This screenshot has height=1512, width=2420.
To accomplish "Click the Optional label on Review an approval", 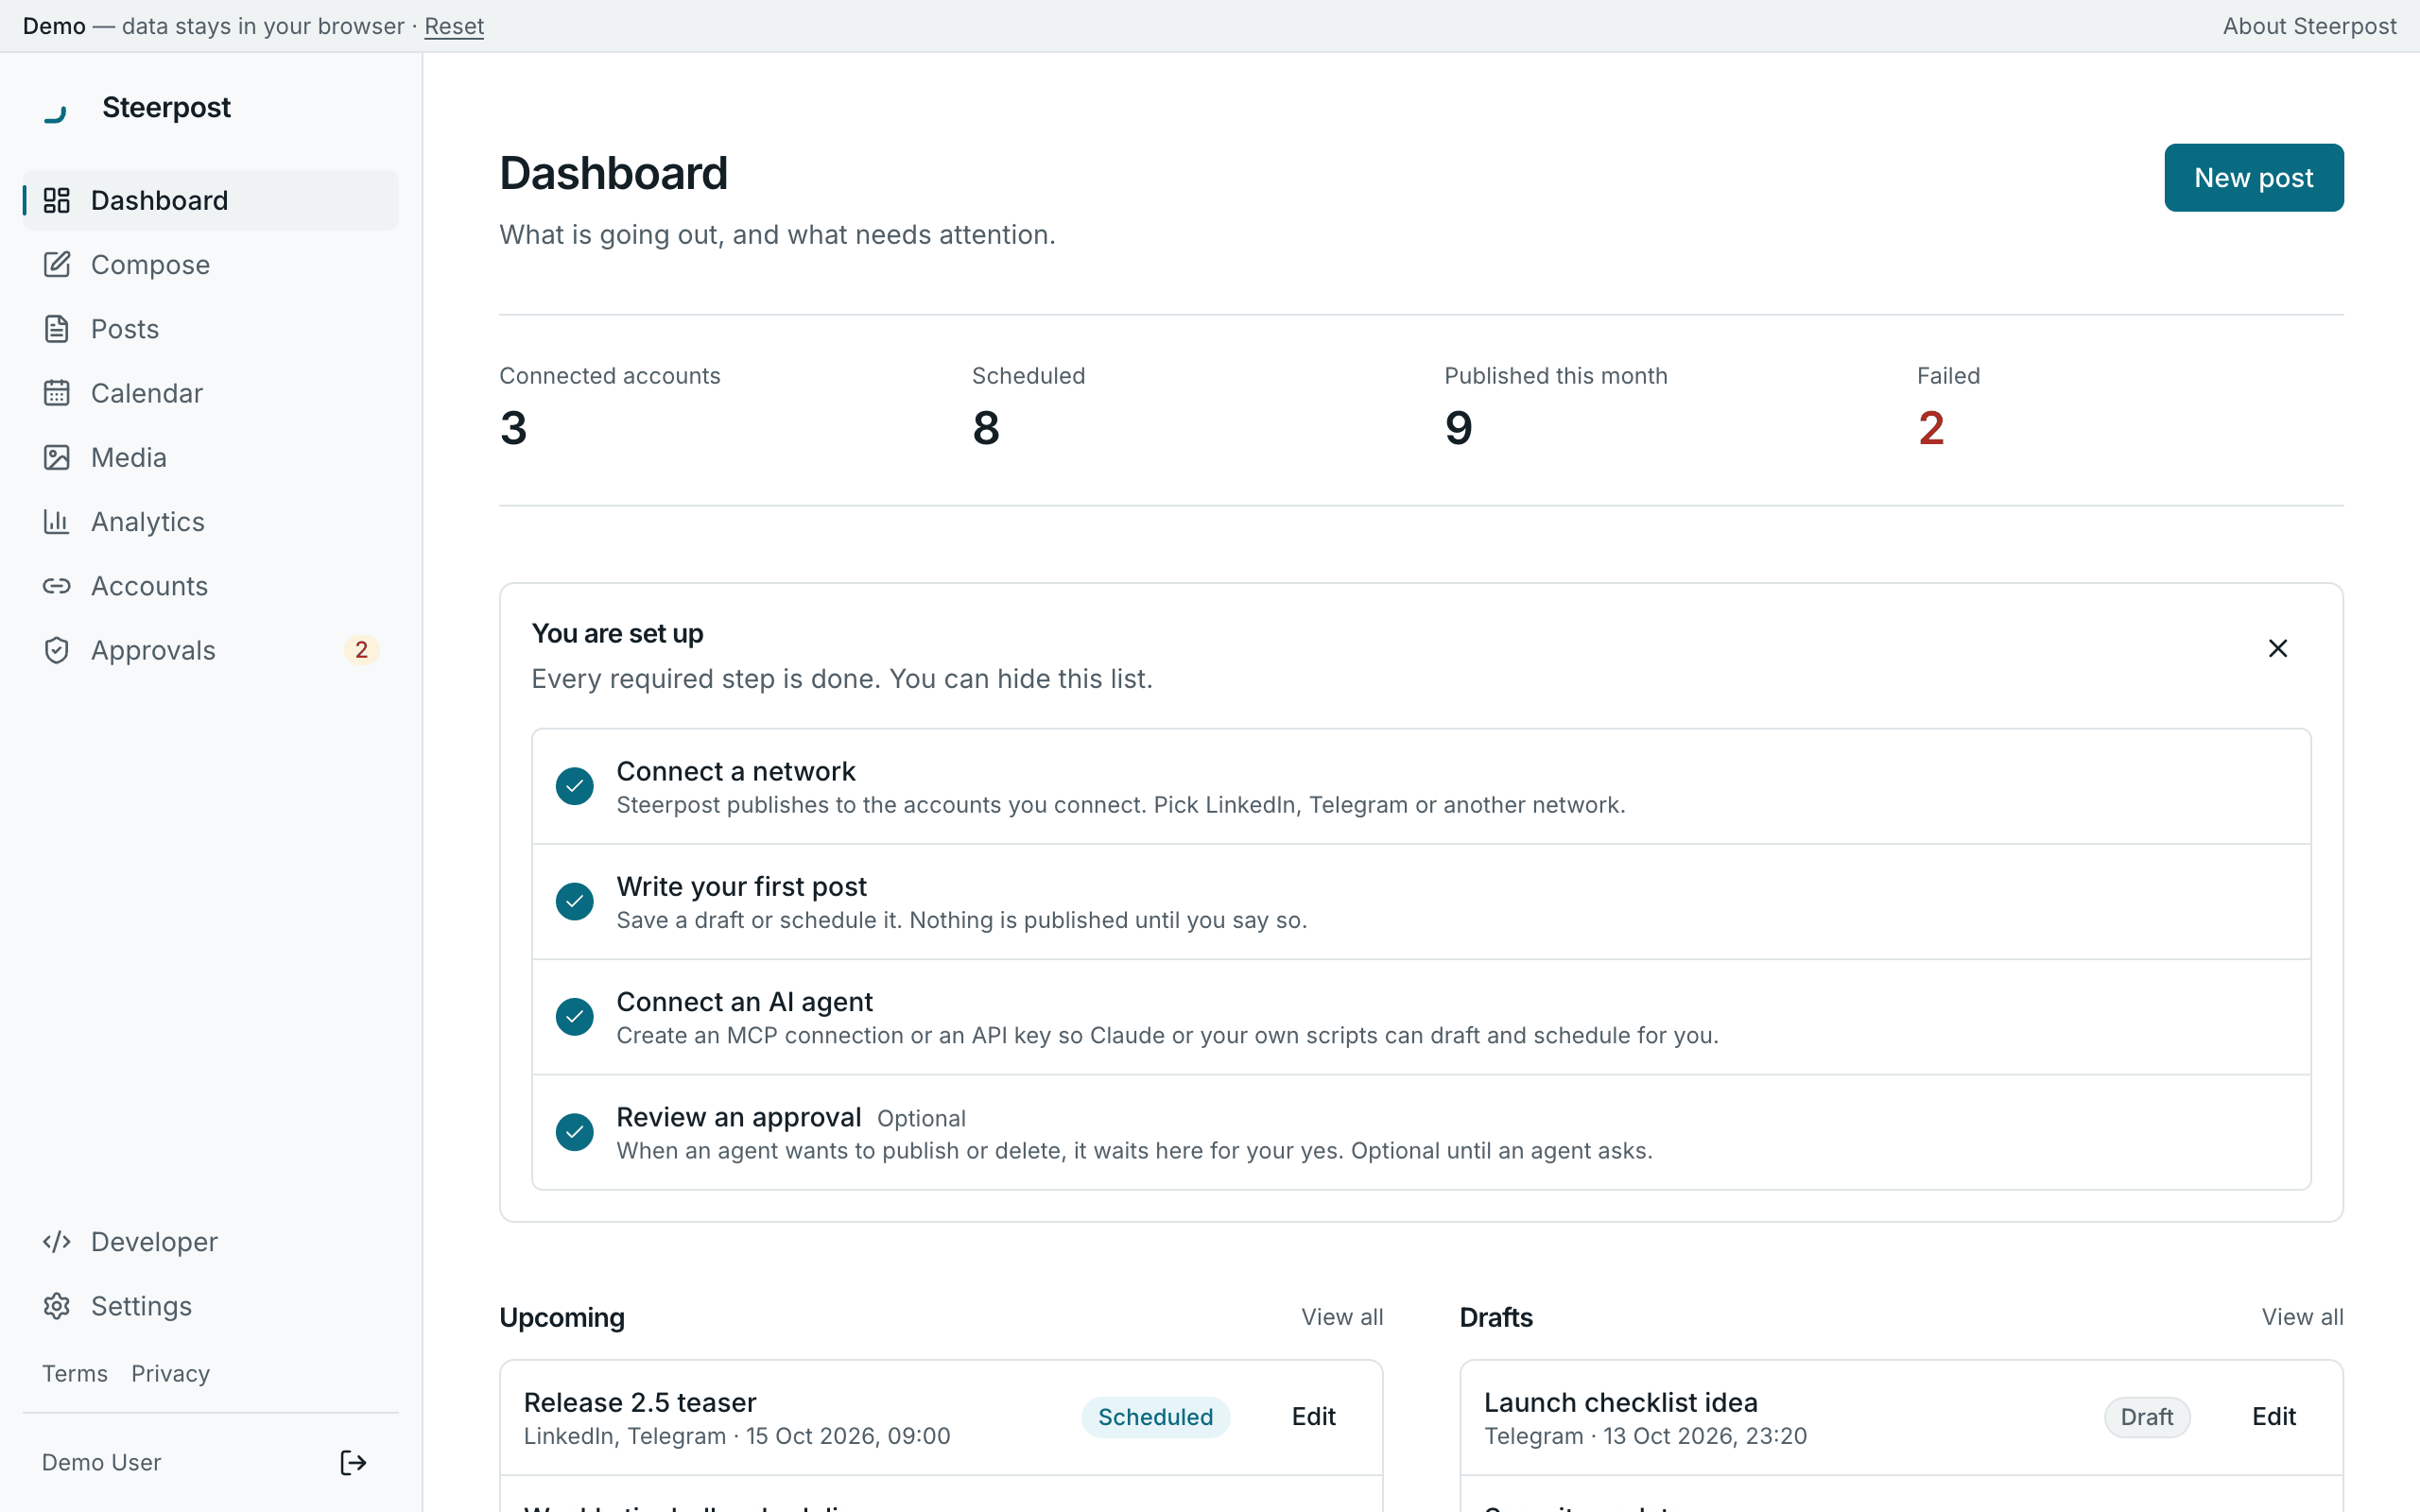I will point(921,1118).
